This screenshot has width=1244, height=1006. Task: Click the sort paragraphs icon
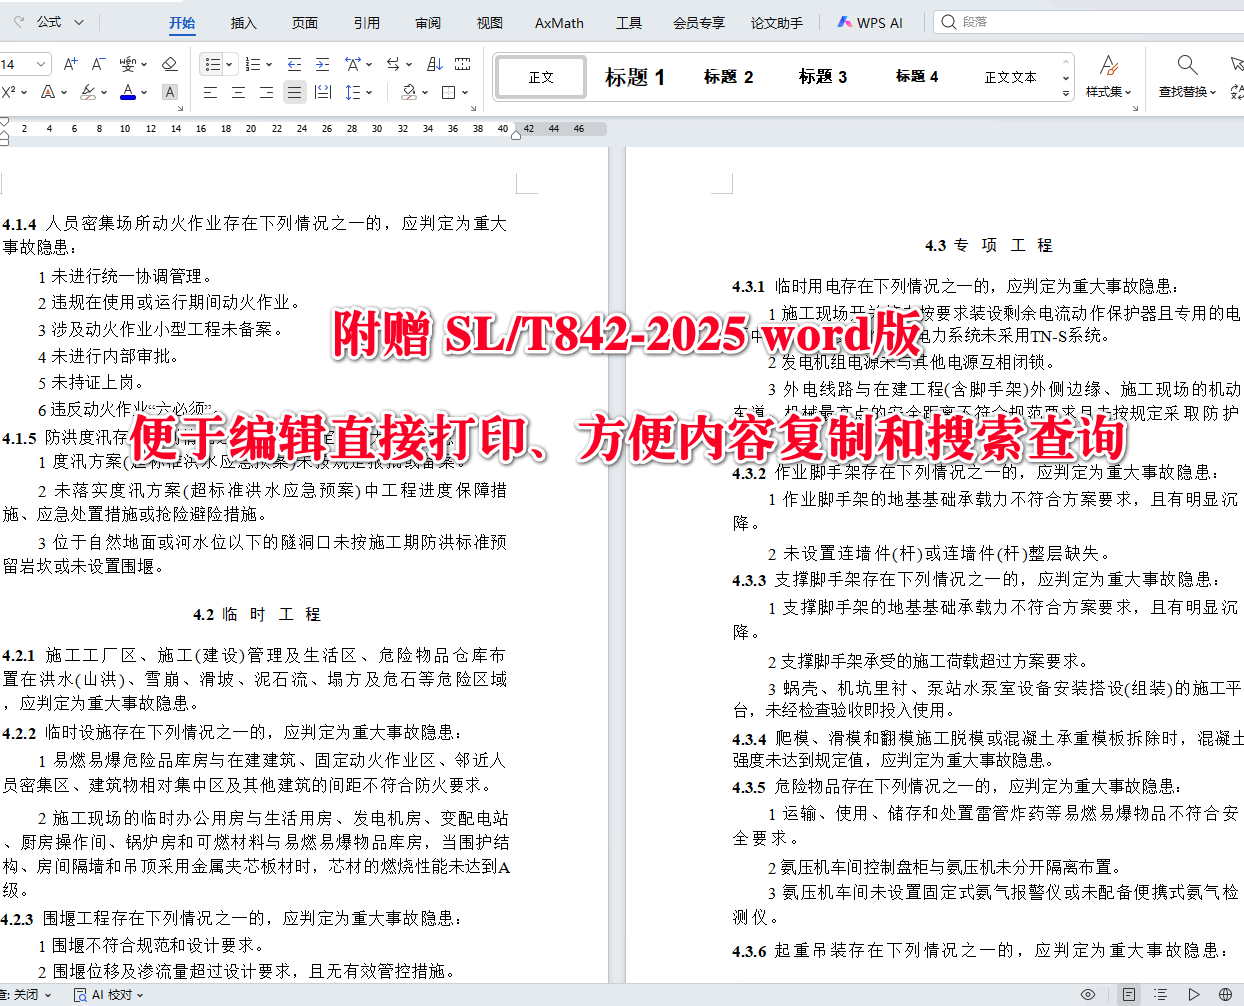point(436,64)
